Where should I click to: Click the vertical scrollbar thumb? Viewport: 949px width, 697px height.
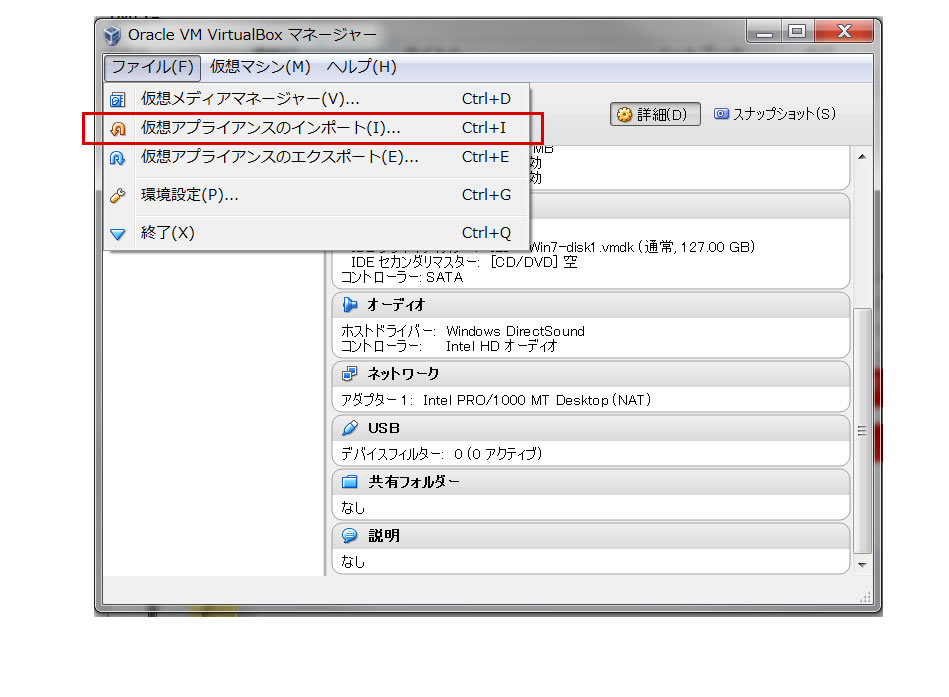coord(862,431)
